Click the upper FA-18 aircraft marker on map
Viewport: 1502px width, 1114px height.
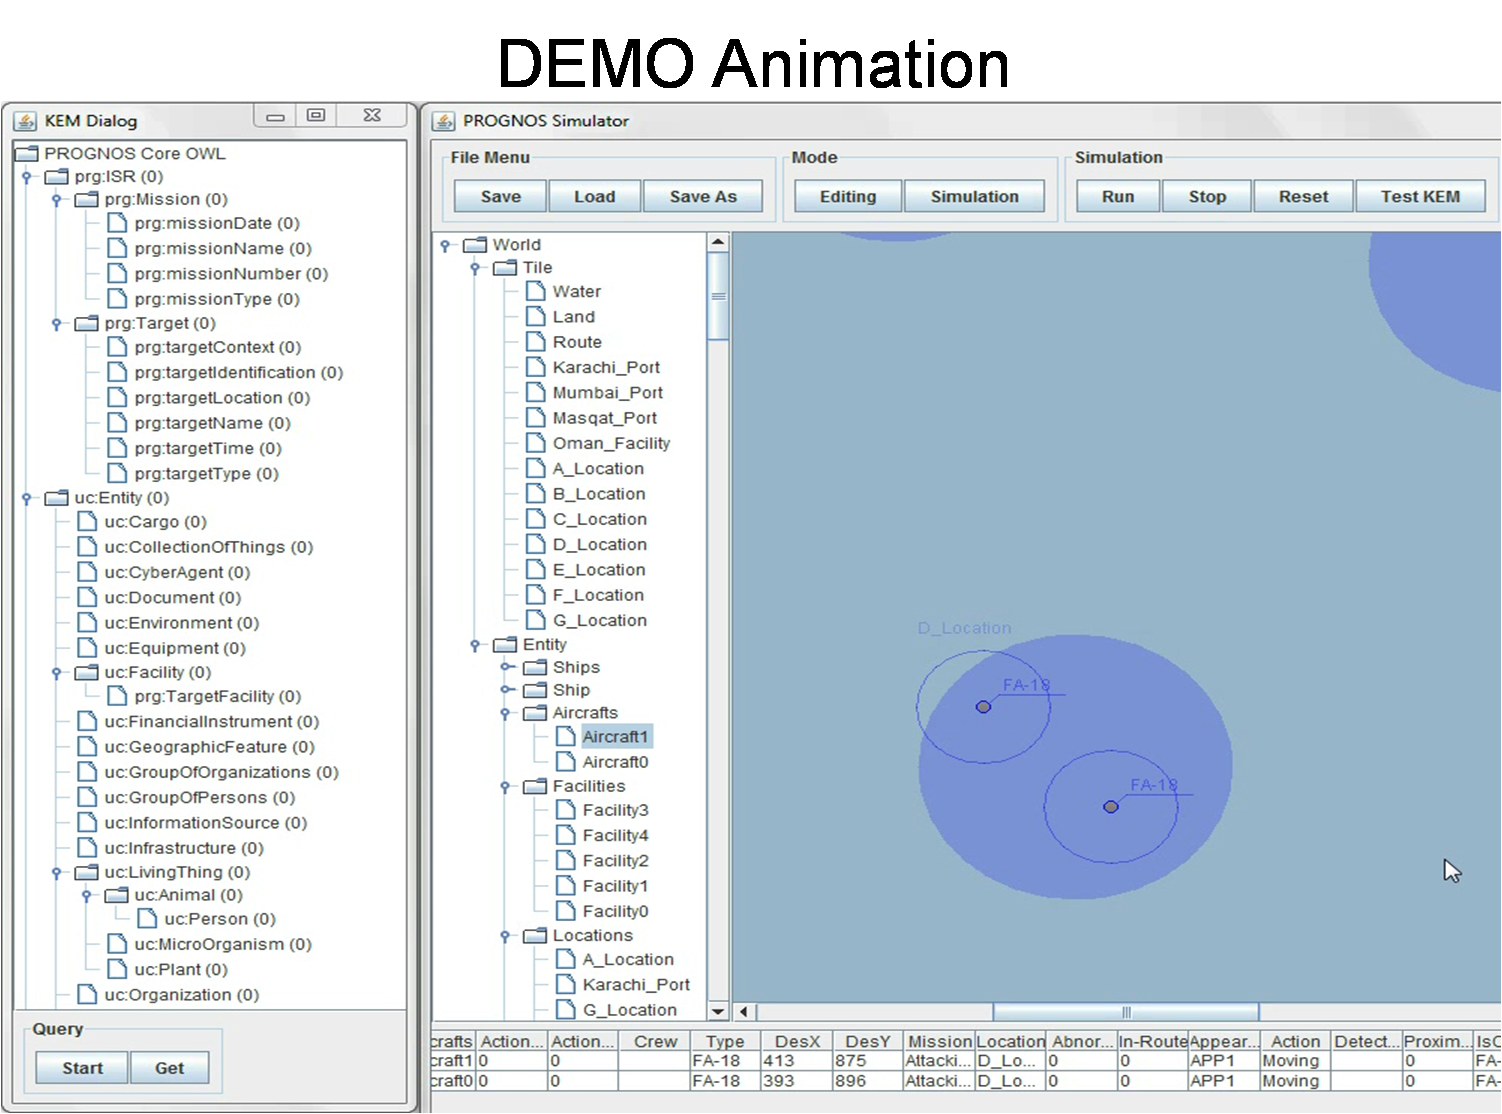click(983, 707)
